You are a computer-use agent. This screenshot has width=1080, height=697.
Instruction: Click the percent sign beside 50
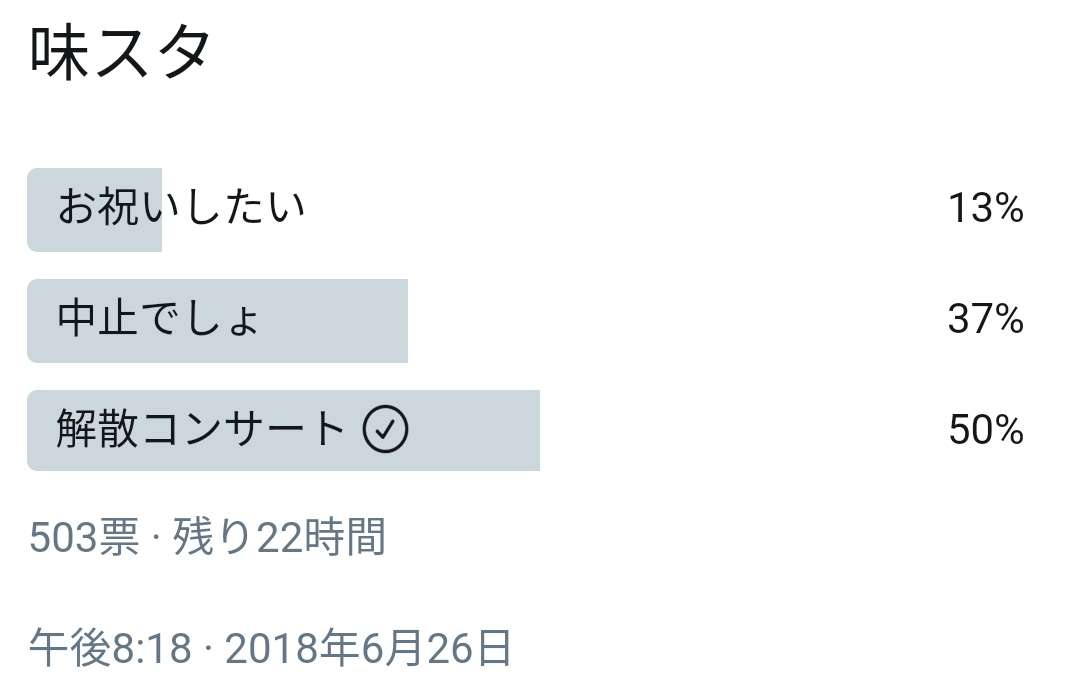(x=1009, y=430)
